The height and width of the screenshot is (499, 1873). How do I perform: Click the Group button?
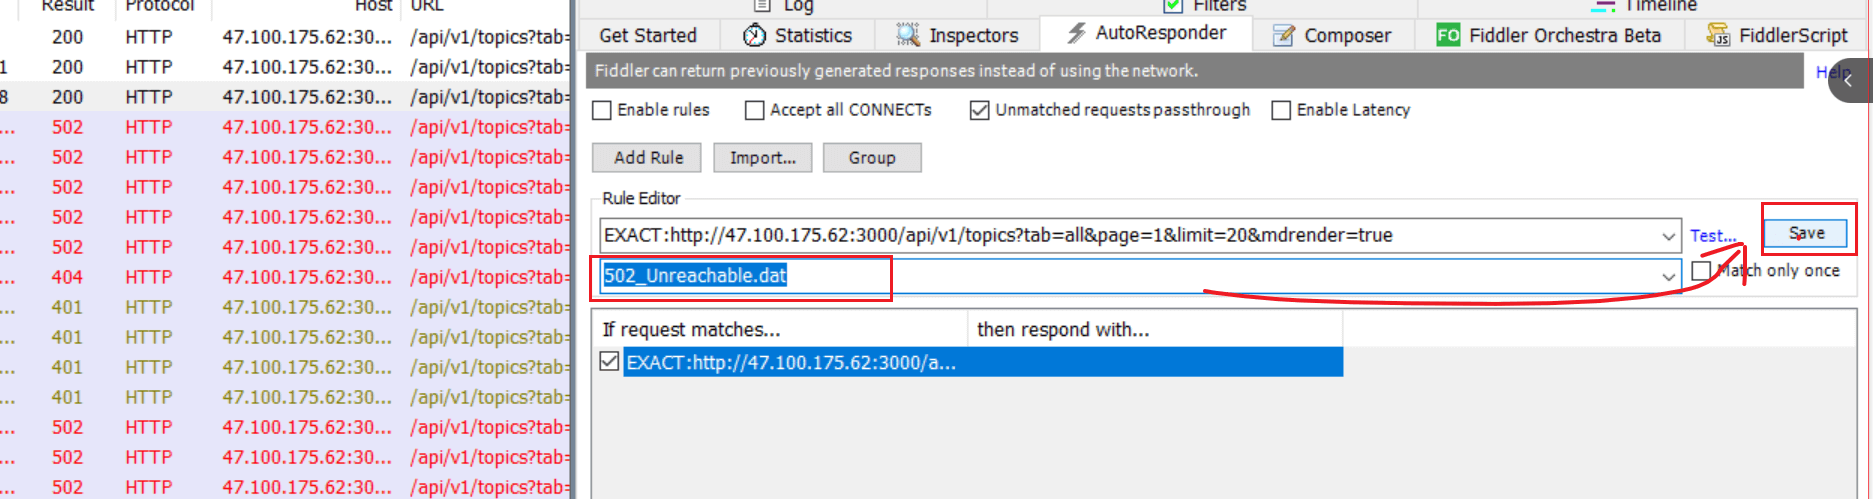point(872,158)
